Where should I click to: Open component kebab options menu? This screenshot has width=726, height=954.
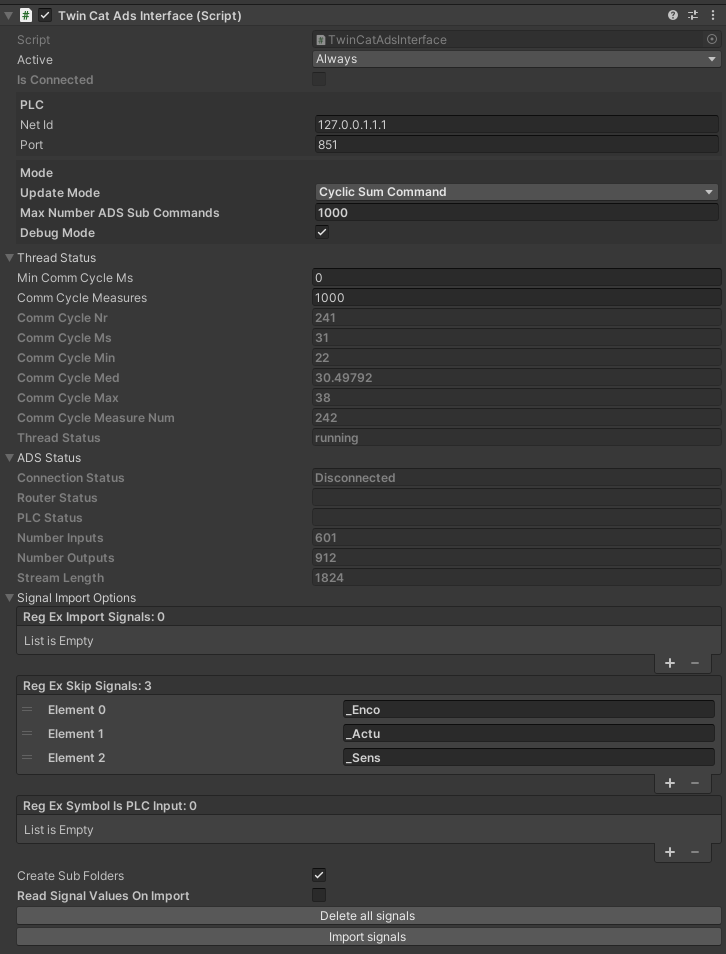pos(712,16)
